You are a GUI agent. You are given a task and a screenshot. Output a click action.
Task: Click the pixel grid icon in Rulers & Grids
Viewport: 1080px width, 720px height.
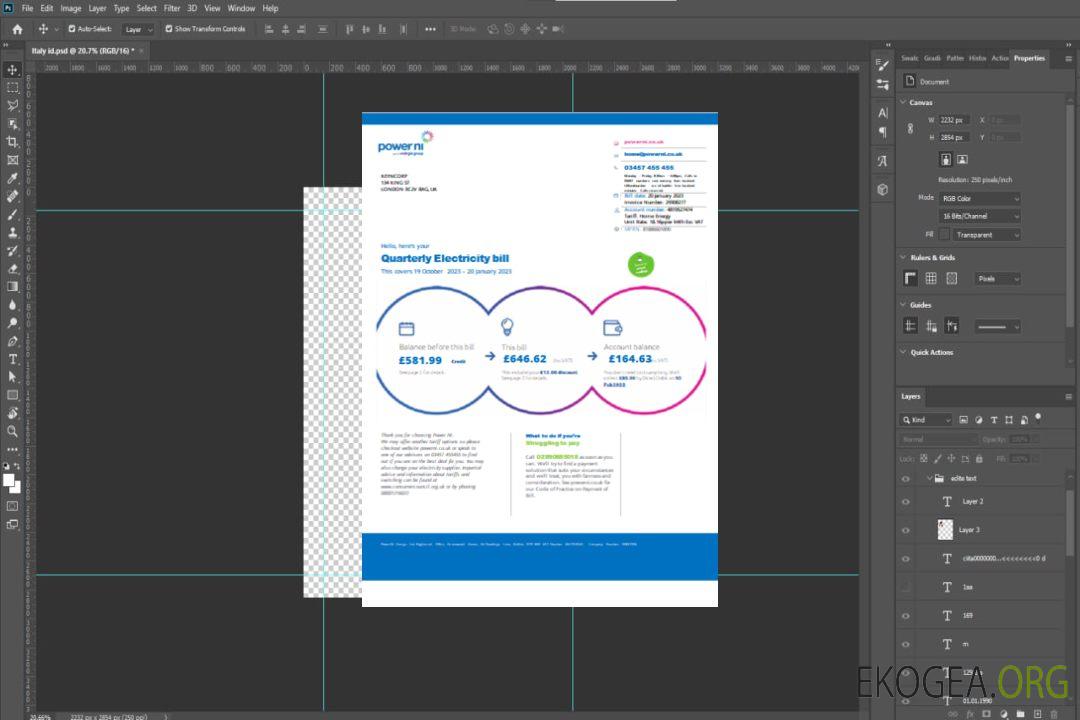coord(951,279)
